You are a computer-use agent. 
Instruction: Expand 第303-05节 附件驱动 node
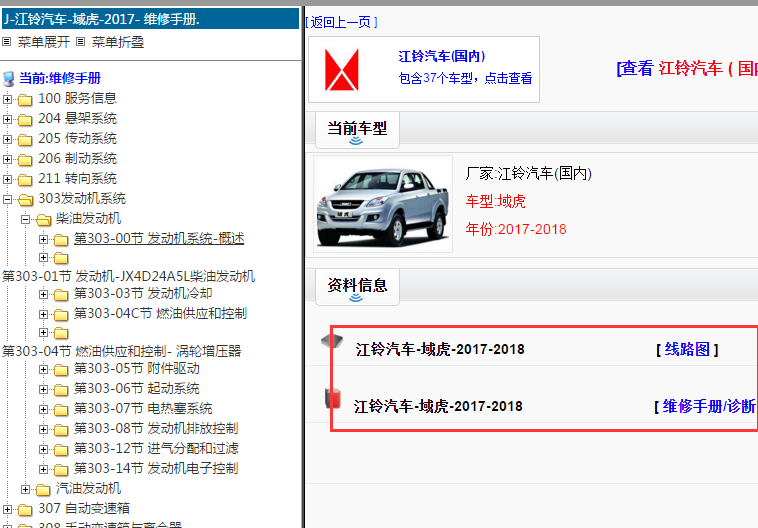click(x=43, y=369)
